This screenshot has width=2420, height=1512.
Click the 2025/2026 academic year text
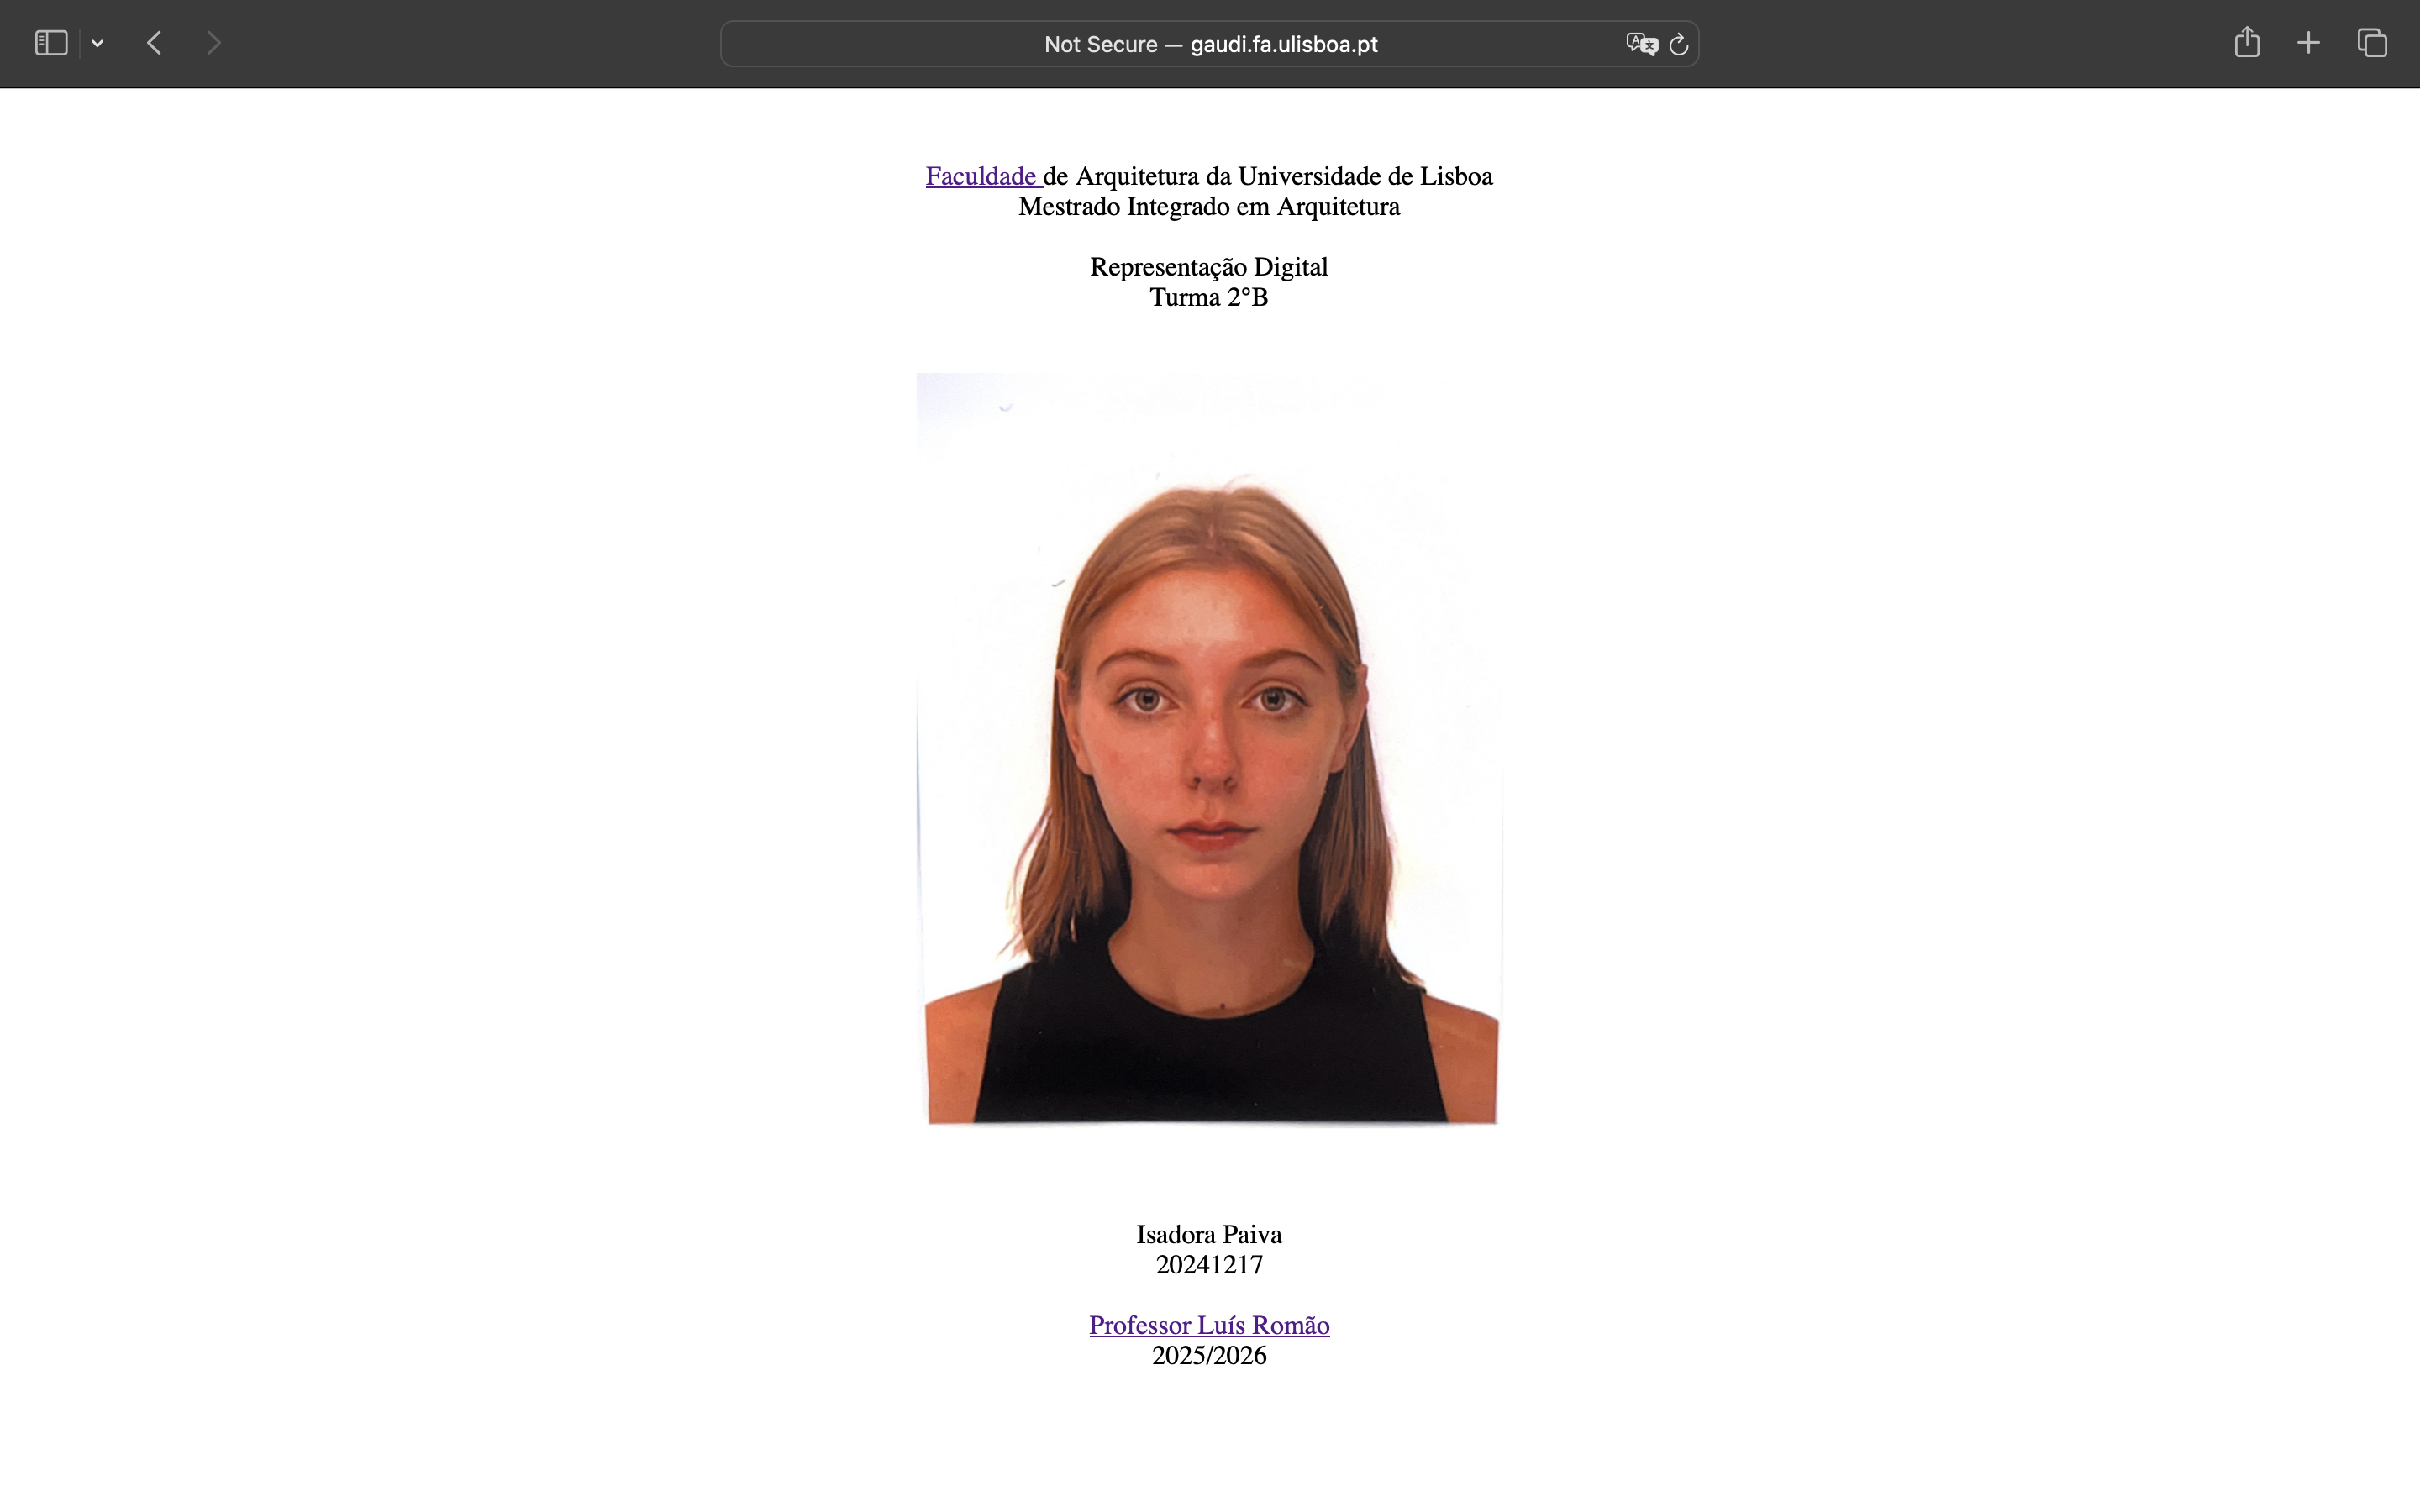(1209, 1356)
